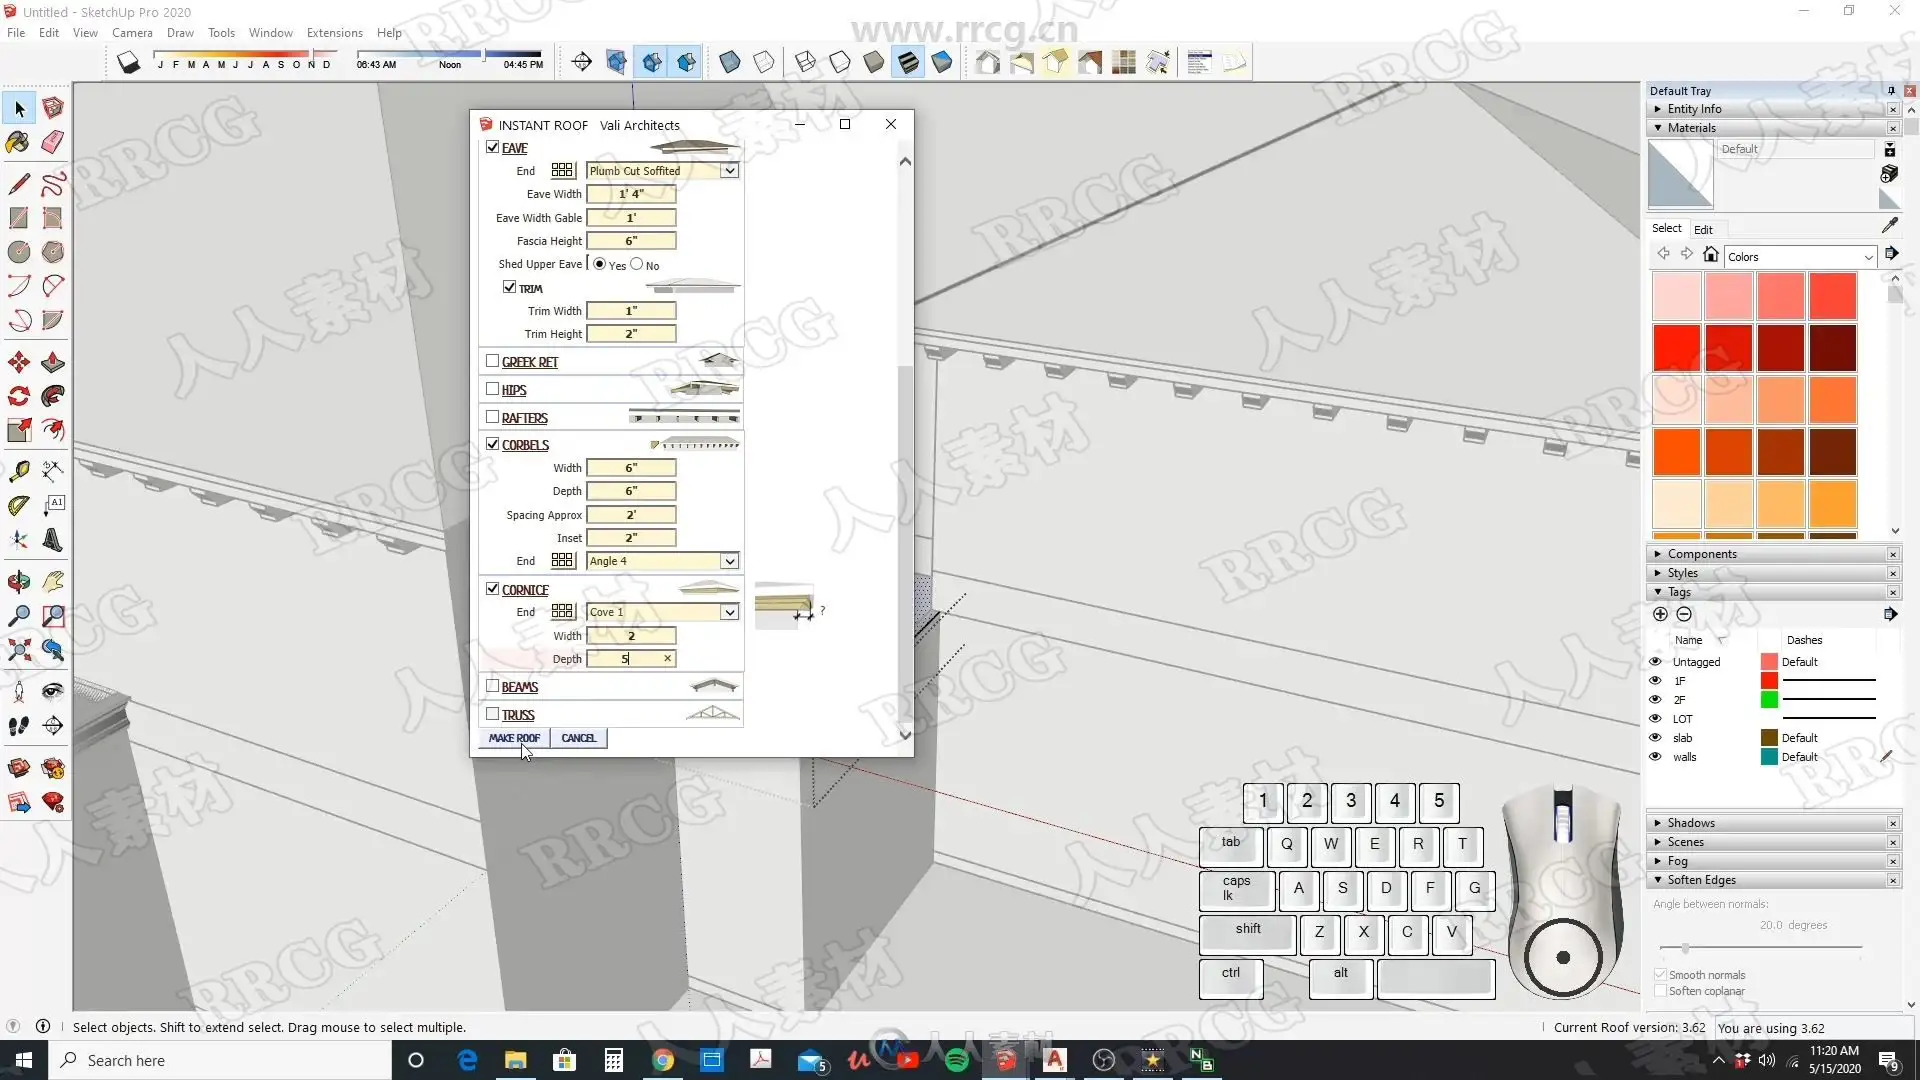Click the MAKE ROOF button

pos(514,738)
